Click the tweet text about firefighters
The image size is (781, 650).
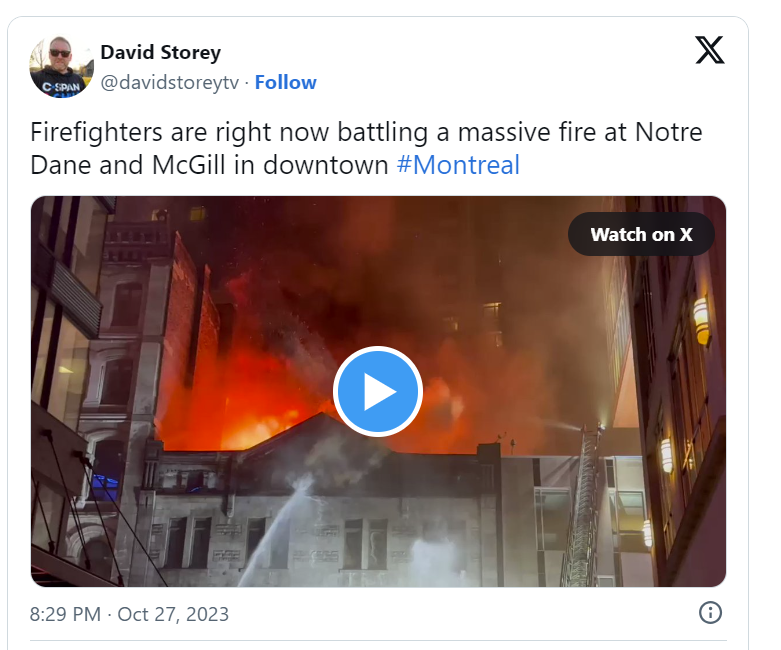point(366,148)
